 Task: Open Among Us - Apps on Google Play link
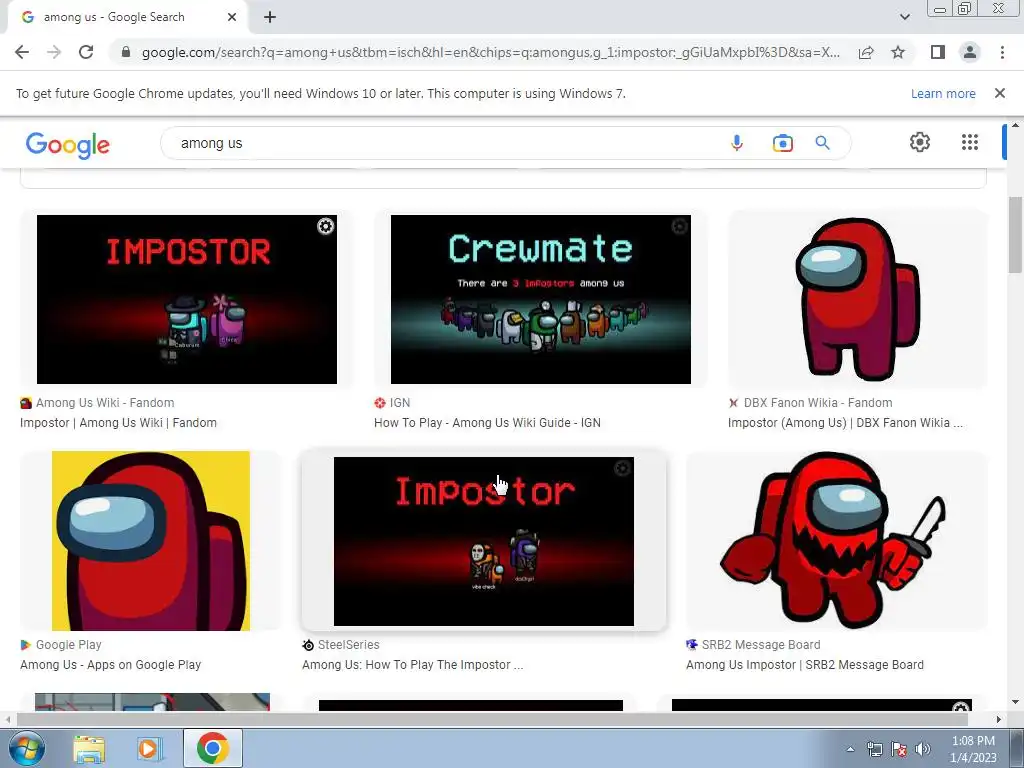[x=110, y=665]
